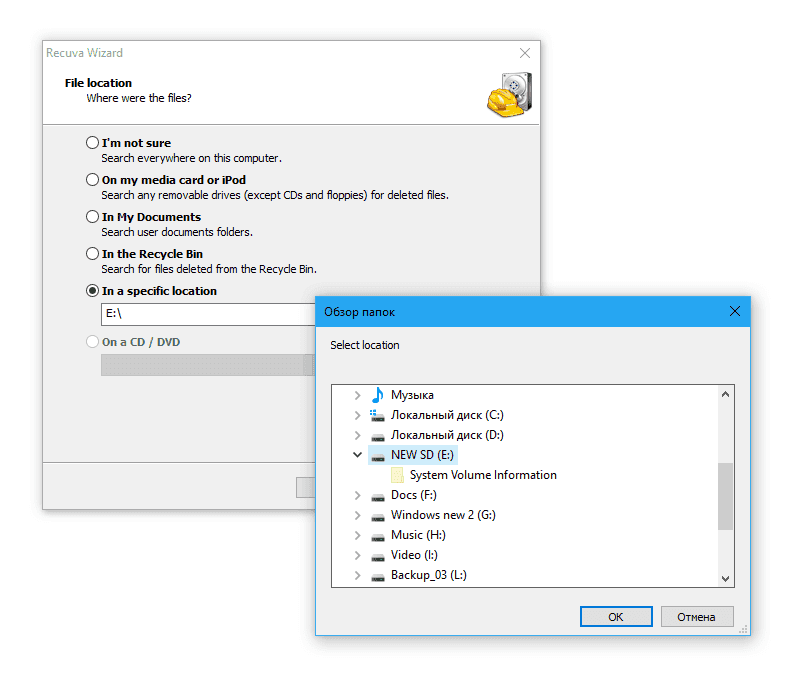Click the Отмена cancel button
Screen dimensions: 786x675
[x=697, y=617]
